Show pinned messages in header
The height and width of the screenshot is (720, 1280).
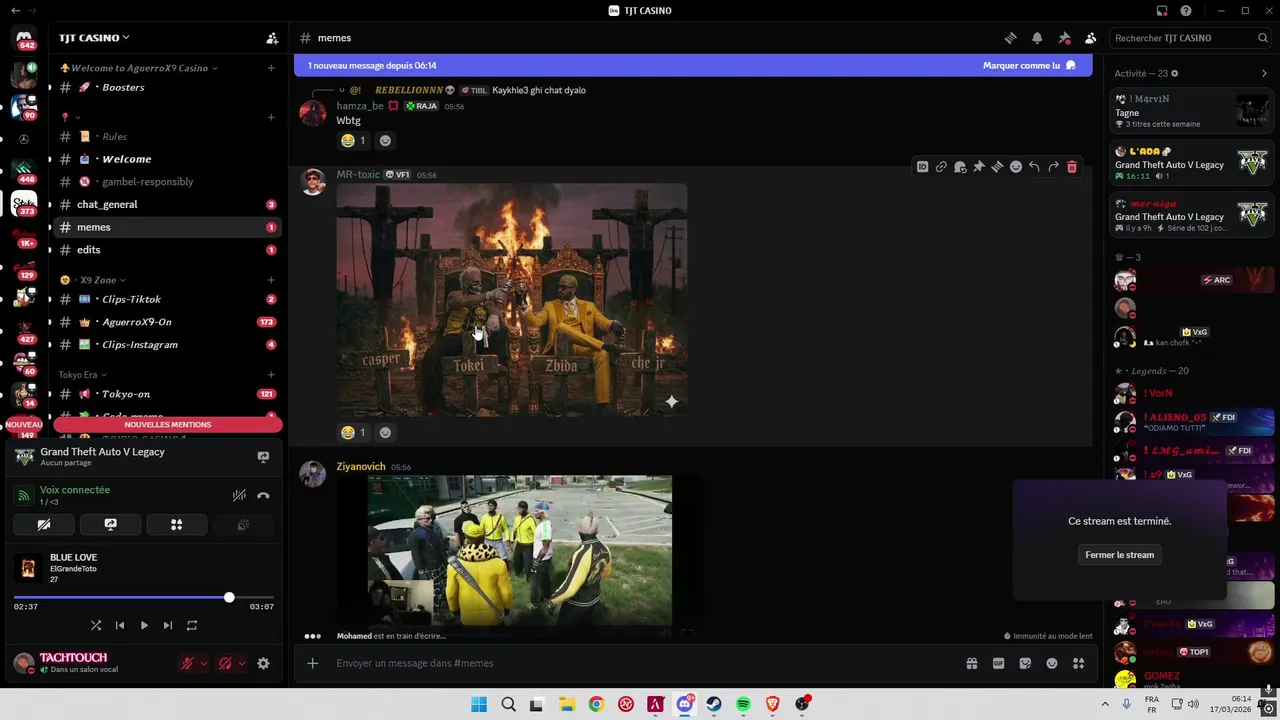click(x=1064, y=38)
